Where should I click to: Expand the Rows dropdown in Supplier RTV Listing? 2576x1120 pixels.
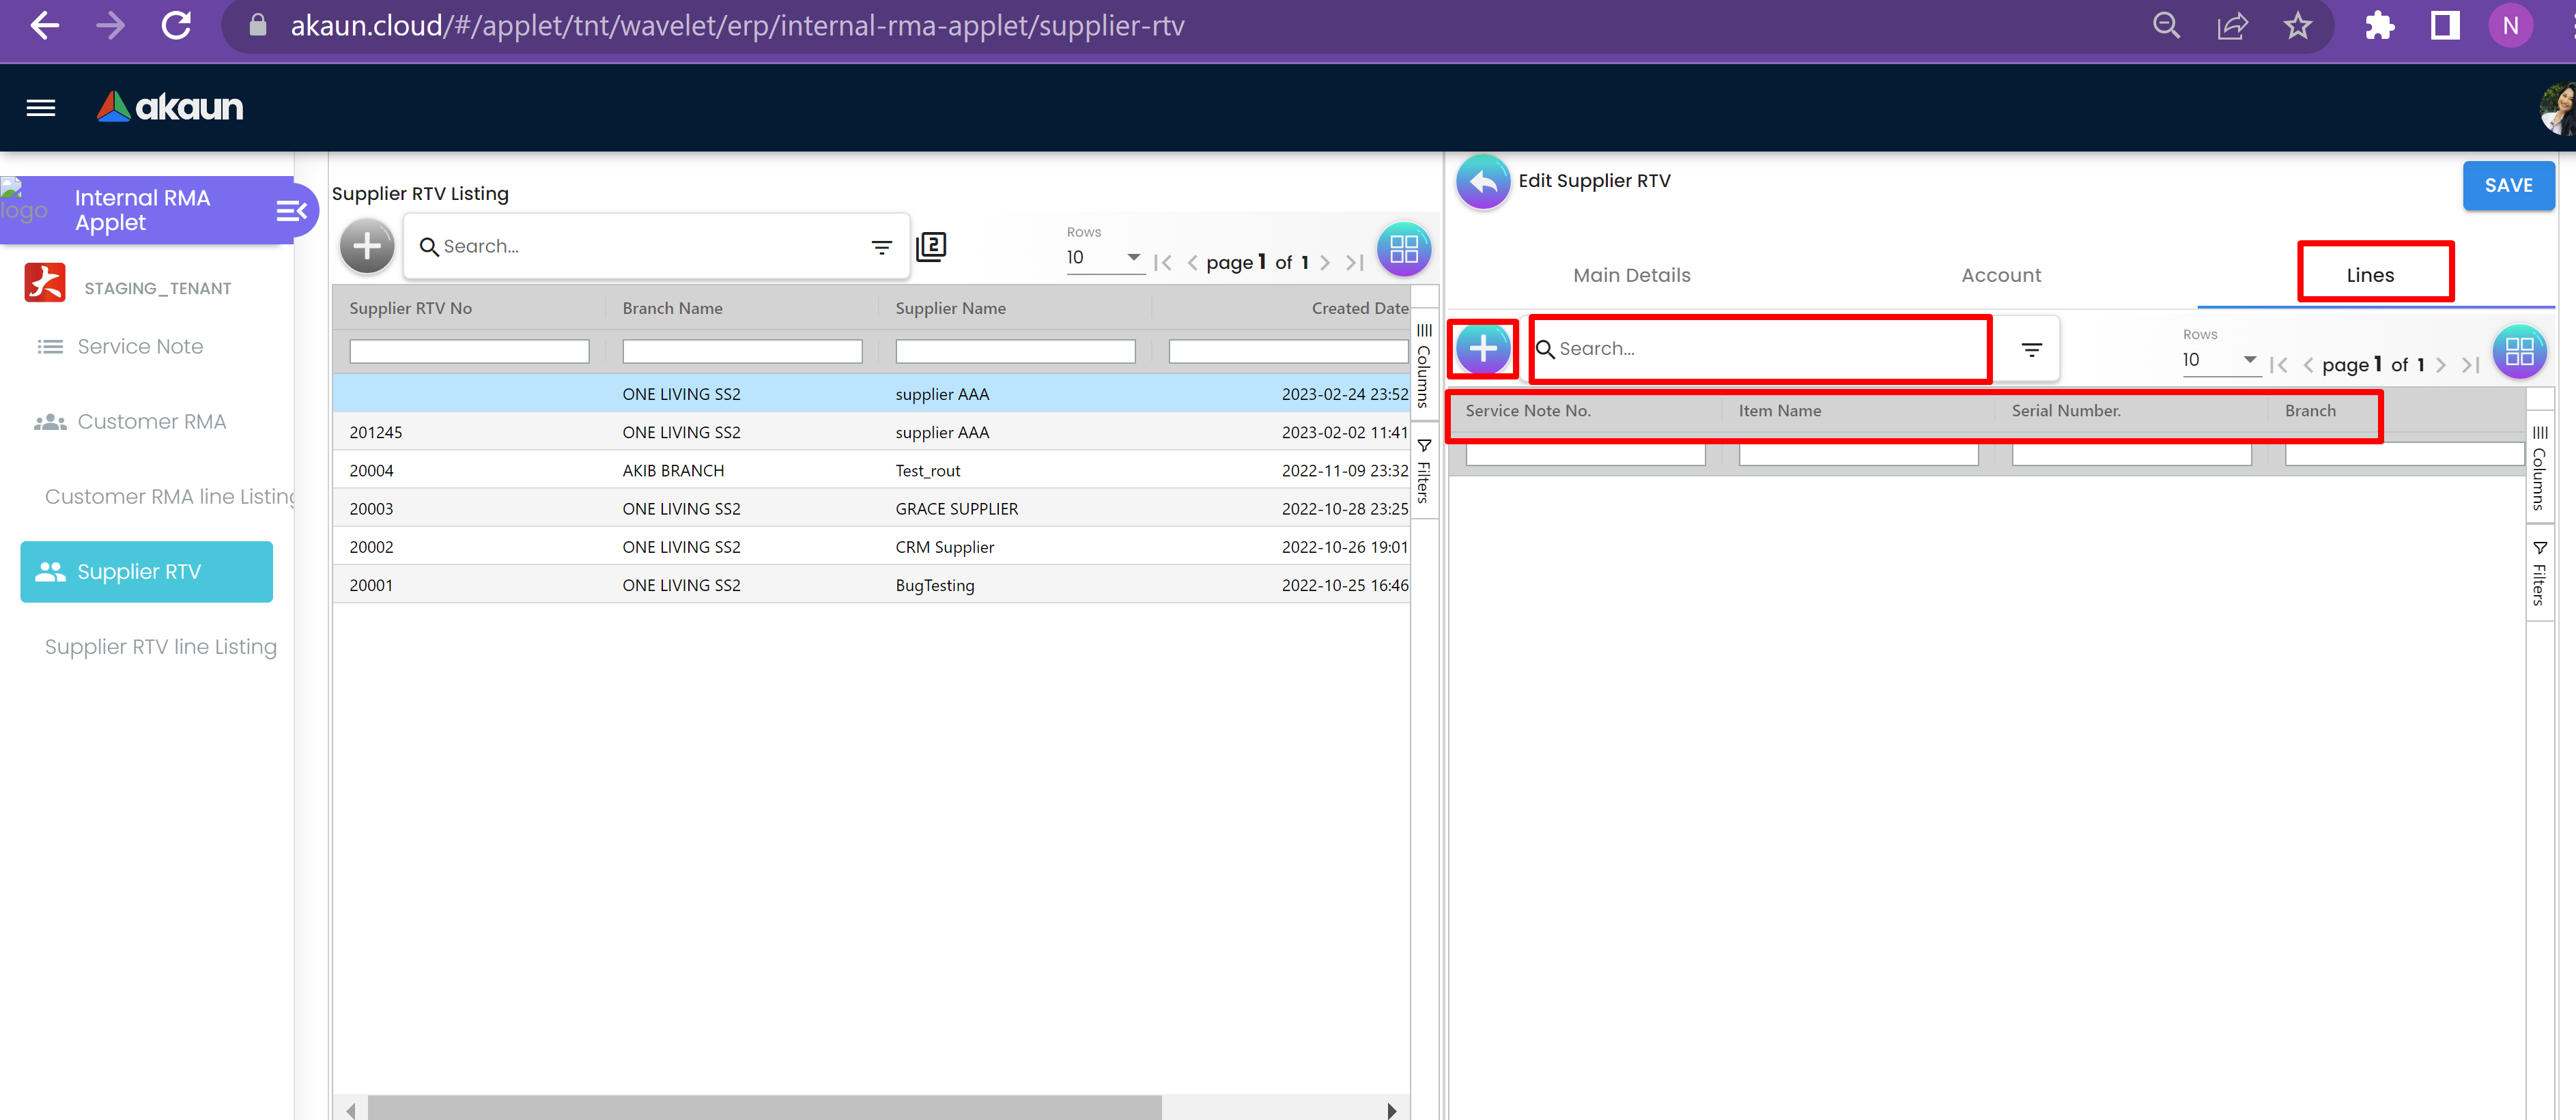click(x=1104, y=258)
